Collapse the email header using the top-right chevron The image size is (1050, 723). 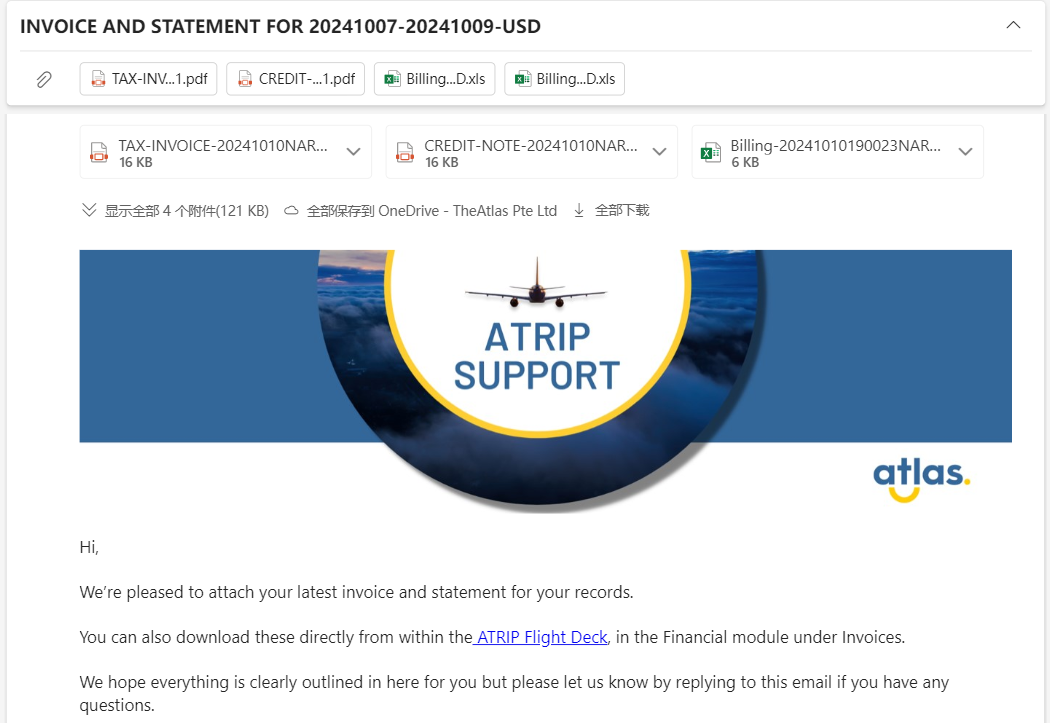1013,25
